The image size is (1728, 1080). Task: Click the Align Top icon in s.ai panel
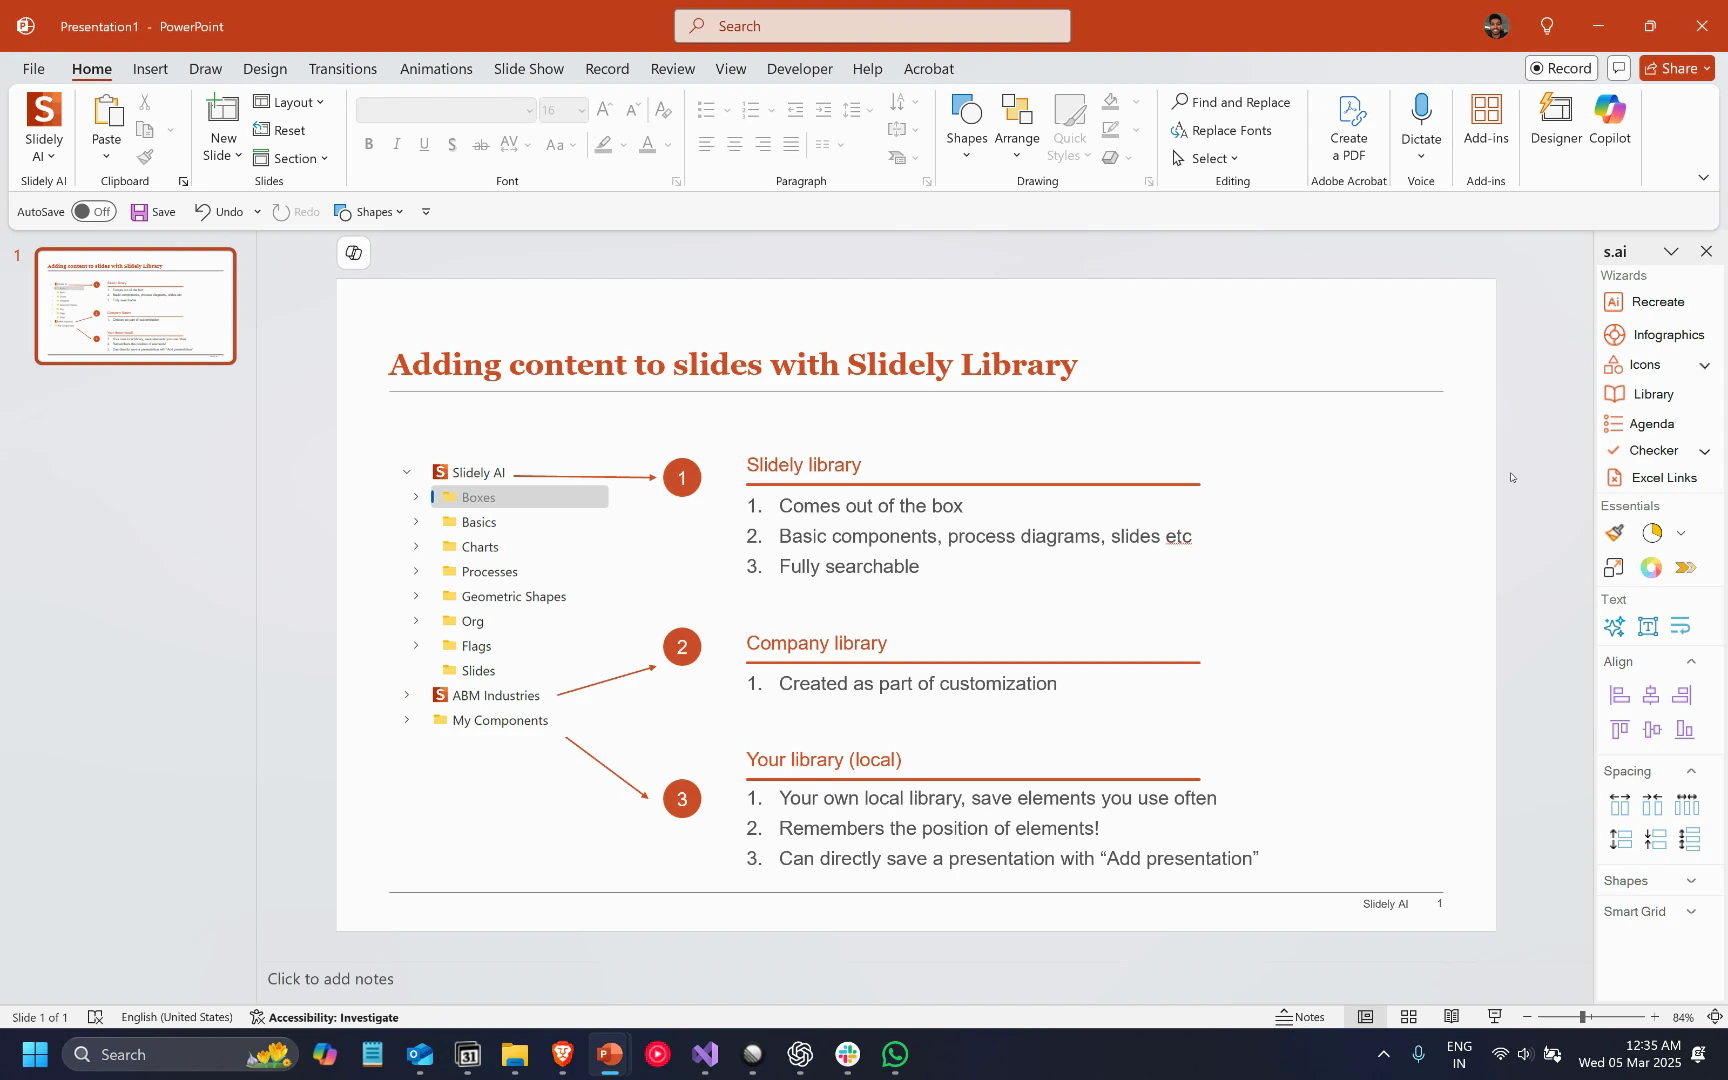(1619, 729)
